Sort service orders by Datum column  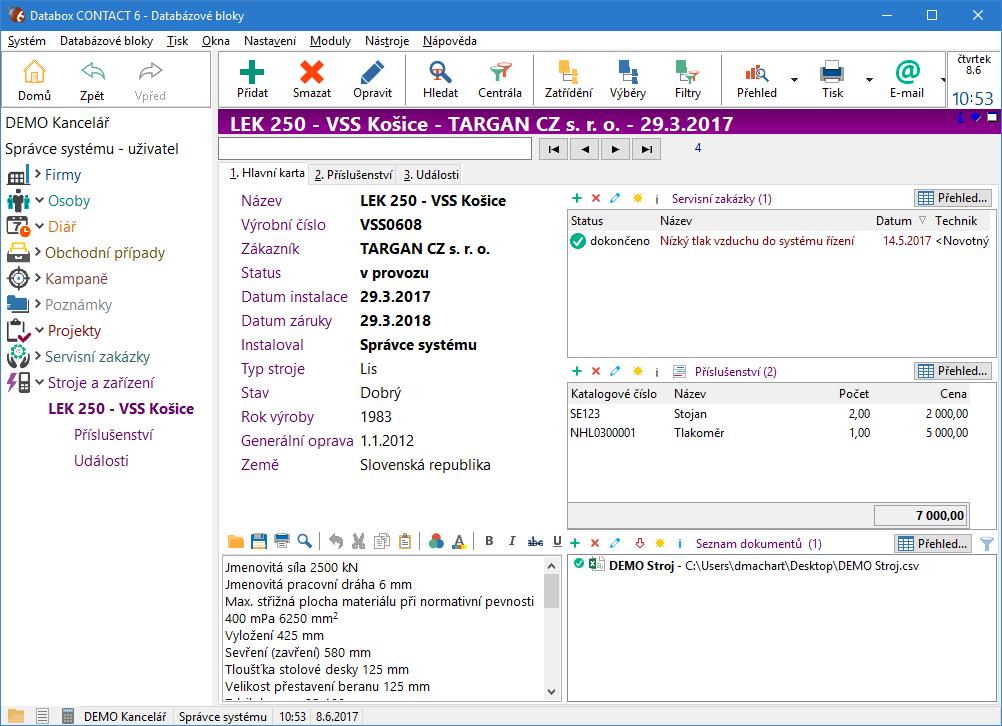tap(900, 220)
